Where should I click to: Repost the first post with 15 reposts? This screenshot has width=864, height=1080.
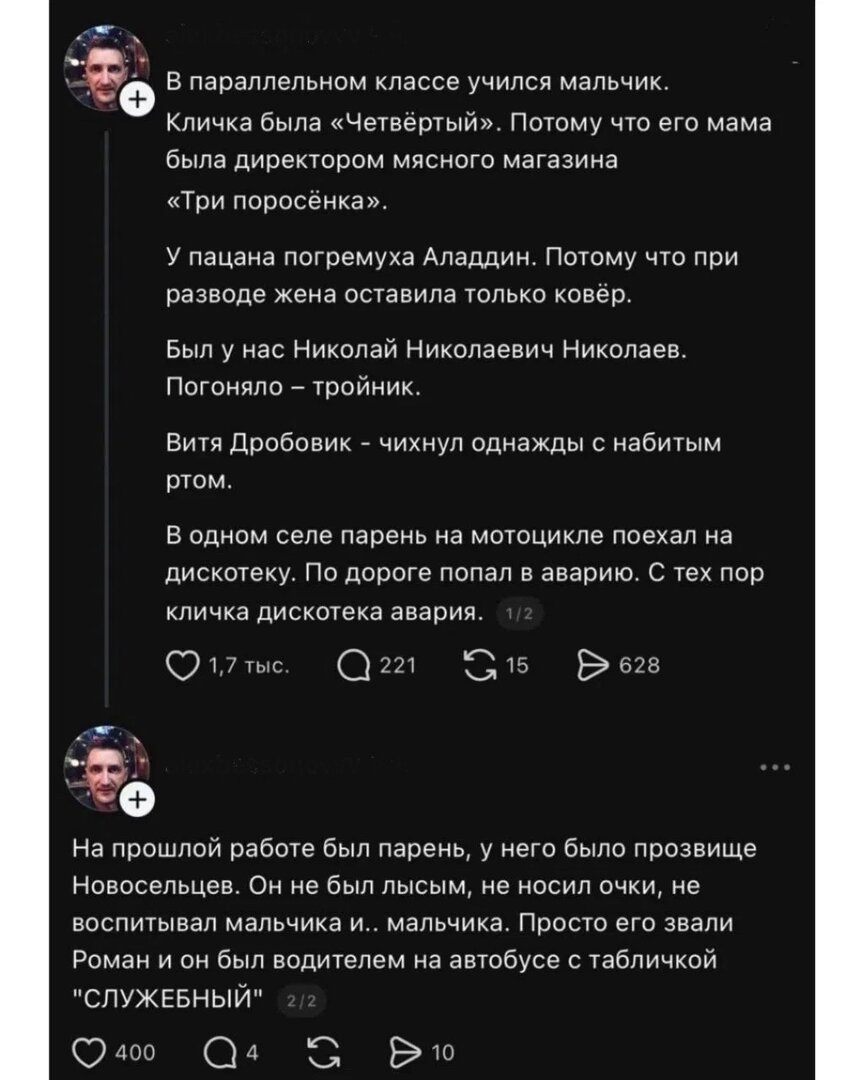(480, 665)
